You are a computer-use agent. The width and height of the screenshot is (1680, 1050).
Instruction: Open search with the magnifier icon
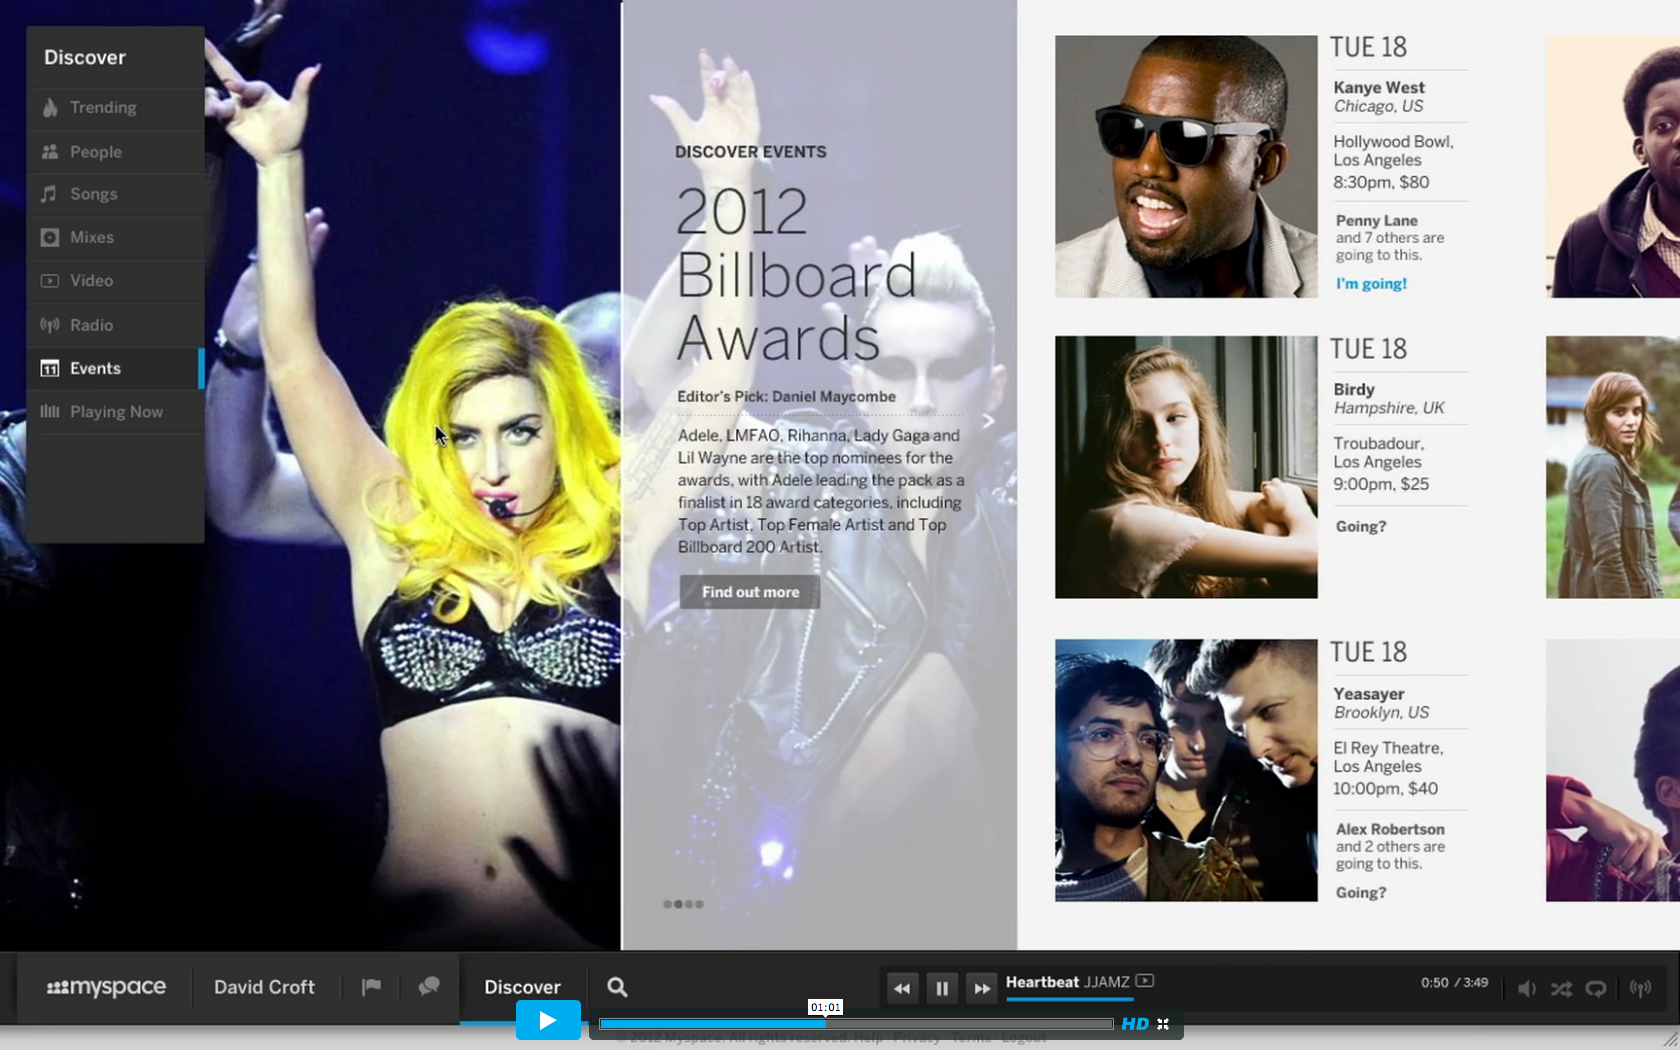617,987
